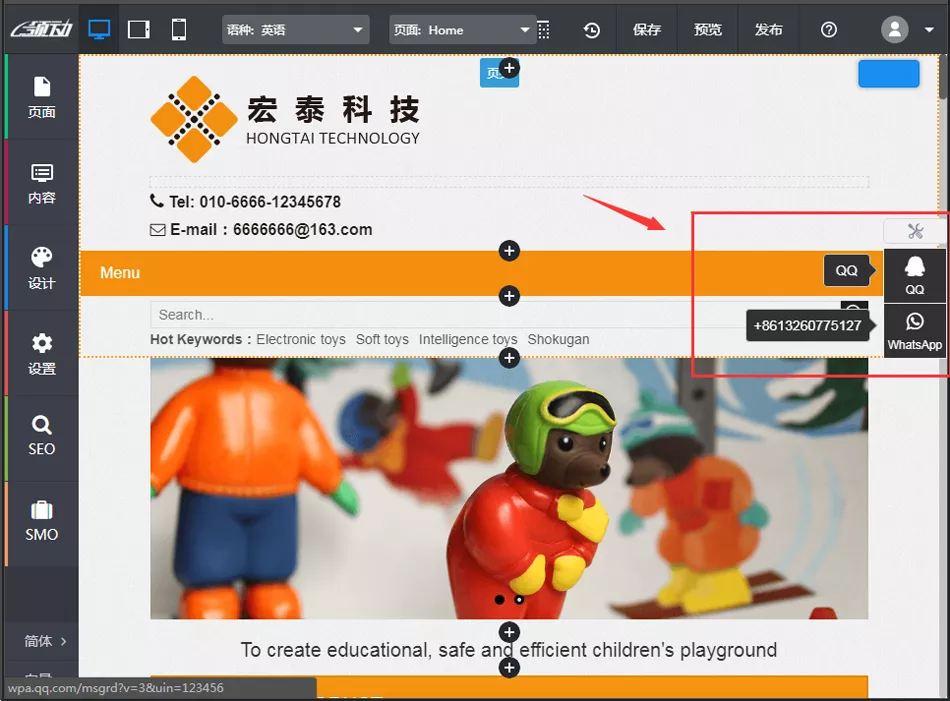The width and height of the screenshot is (950, 701).
Task: Open the page (页面) Home dropdown
Action: [462, 30]
